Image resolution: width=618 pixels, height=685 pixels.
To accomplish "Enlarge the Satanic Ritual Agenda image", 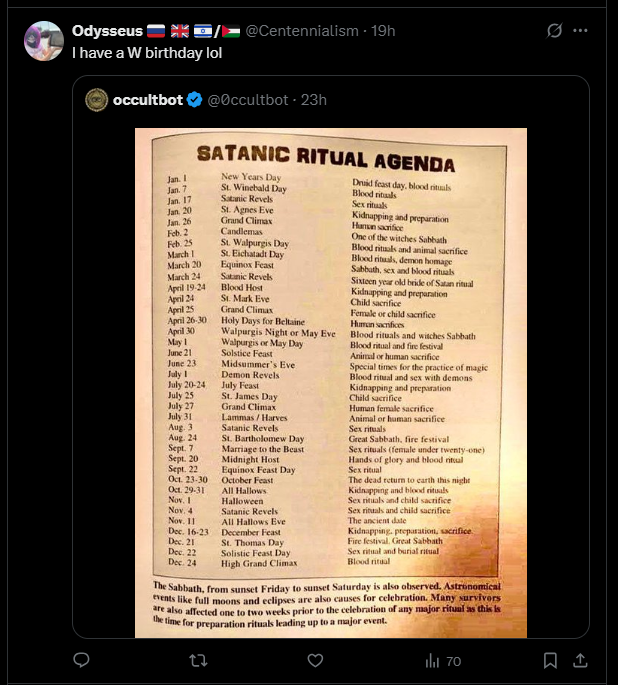I will coord(331,383).
